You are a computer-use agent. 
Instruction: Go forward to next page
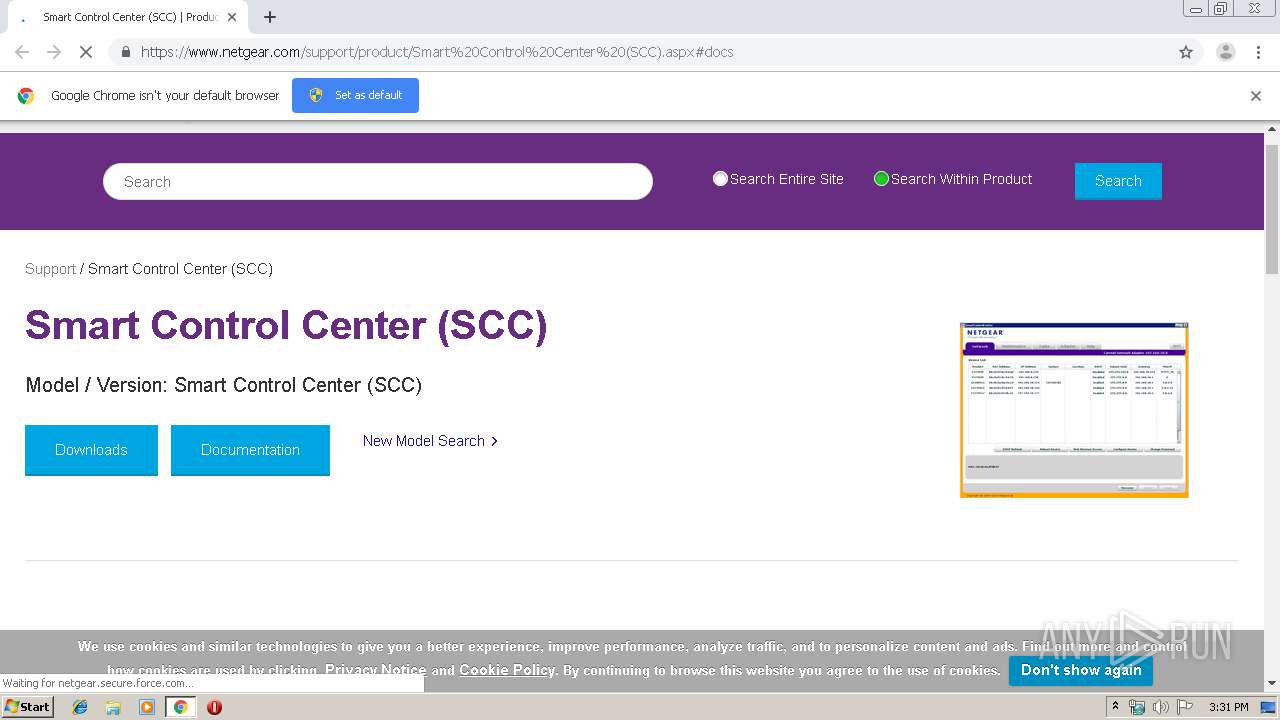point(54,52)
